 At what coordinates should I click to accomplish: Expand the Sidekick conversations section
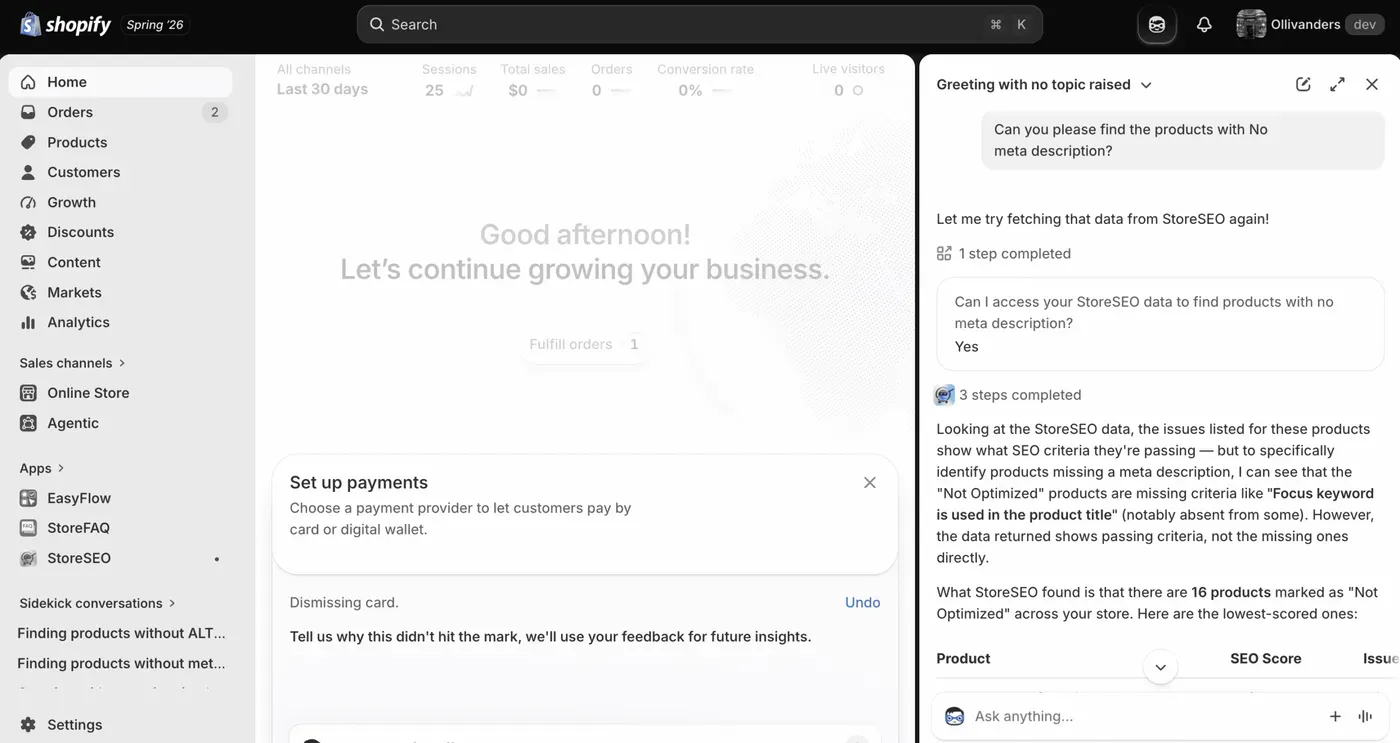click(97, 603)
